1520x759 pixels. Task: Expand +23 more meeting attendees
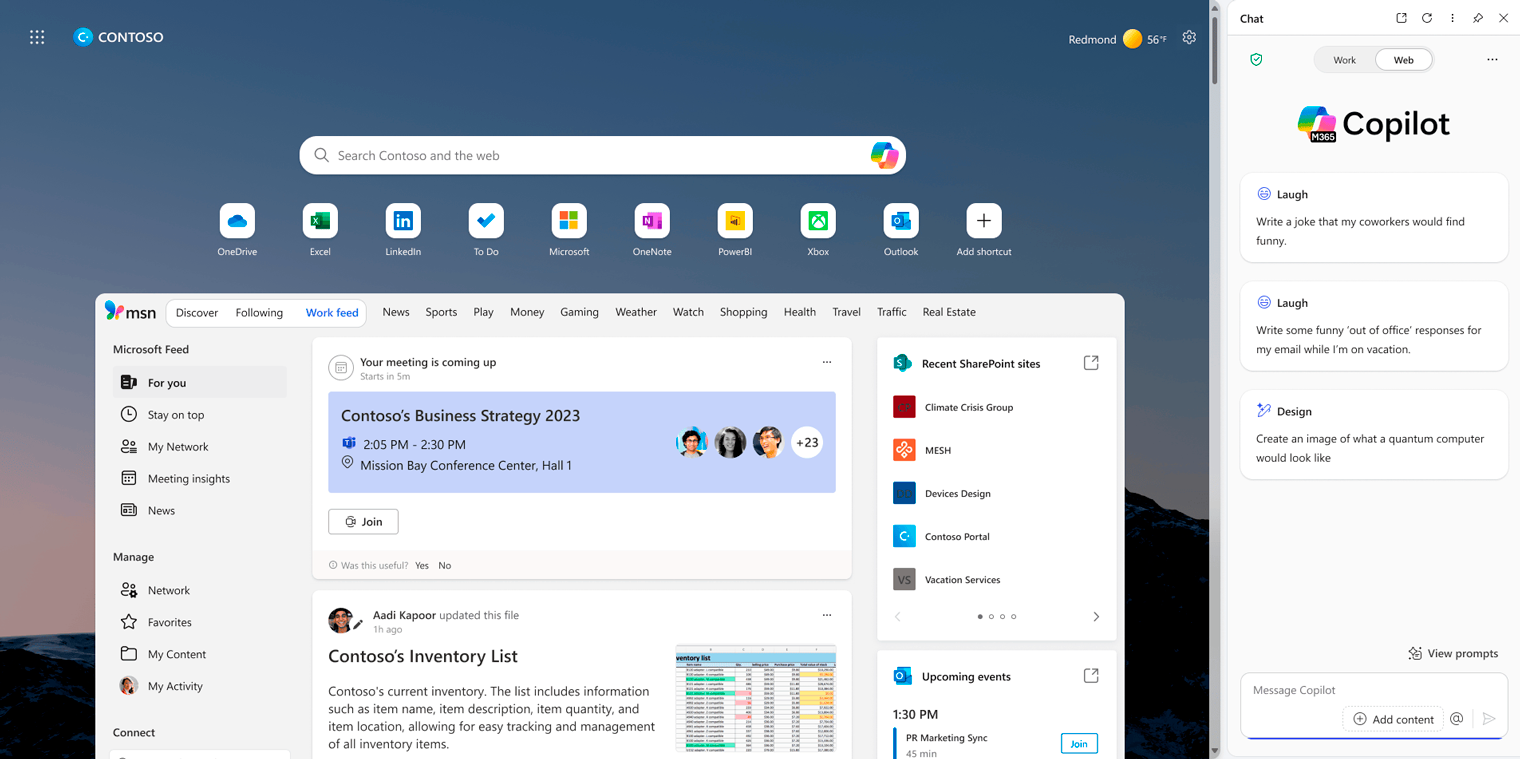pyautogui.click(x=807, y=442)
